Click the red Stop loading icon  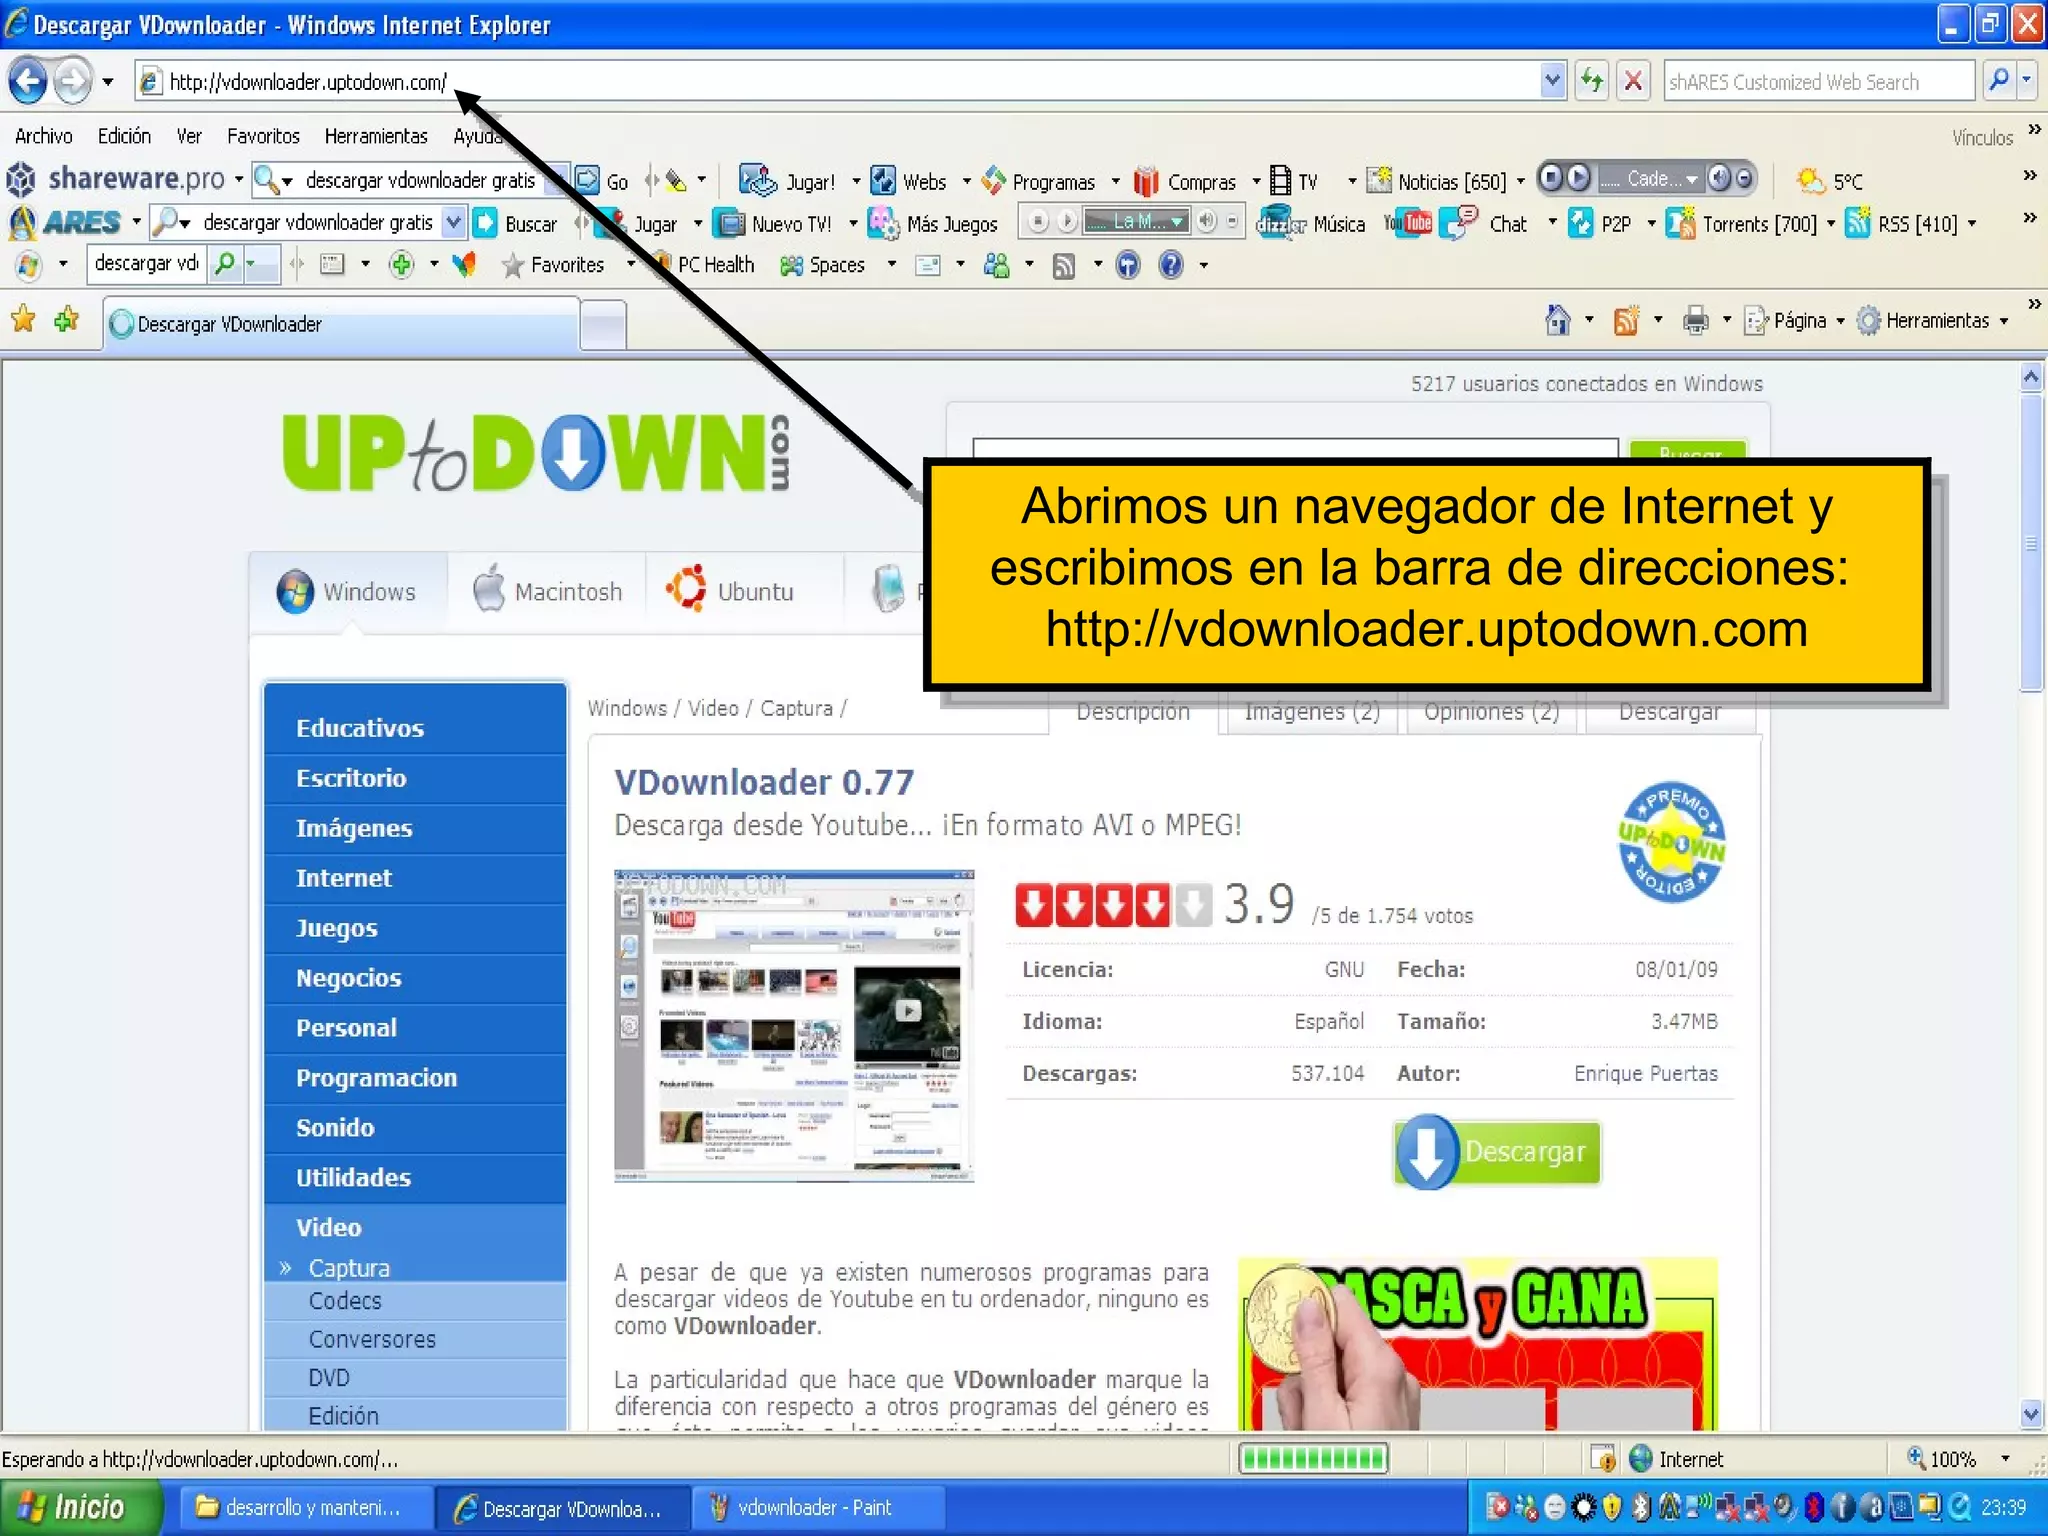point(1633,81)
